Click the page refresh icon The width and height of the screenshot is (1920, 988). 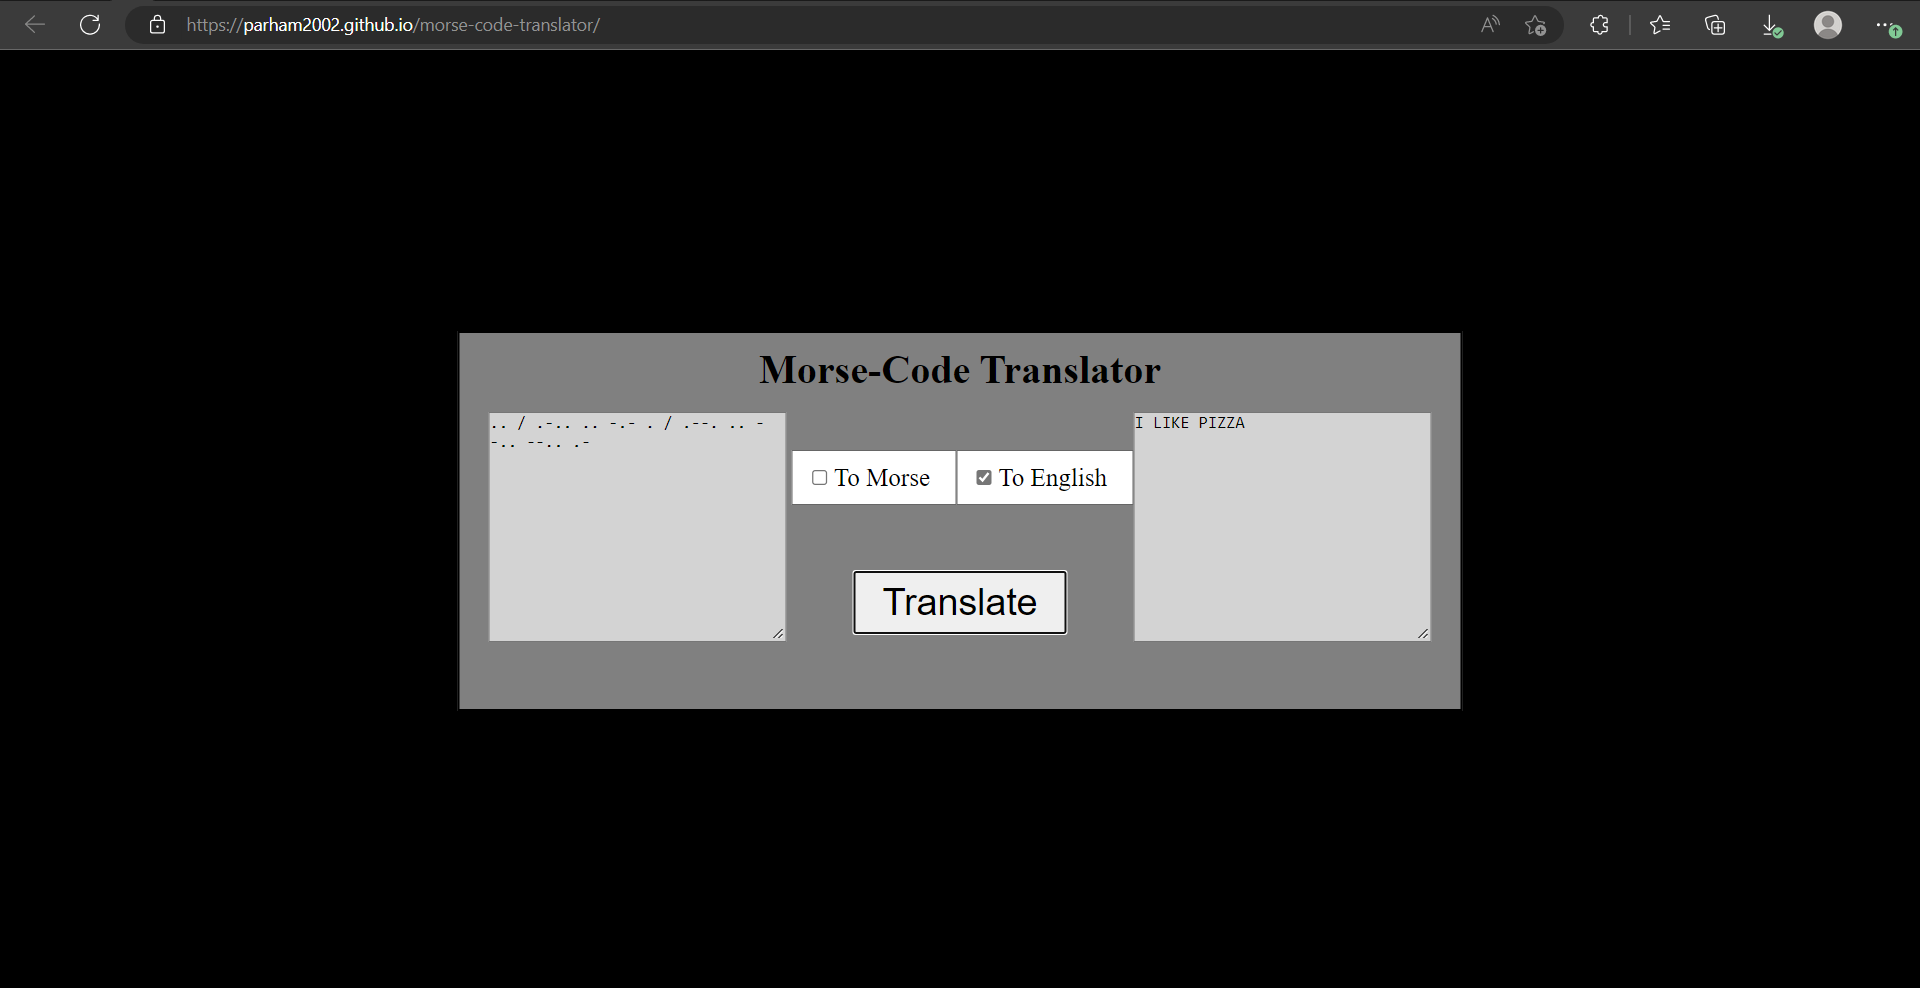coord(90,25)
